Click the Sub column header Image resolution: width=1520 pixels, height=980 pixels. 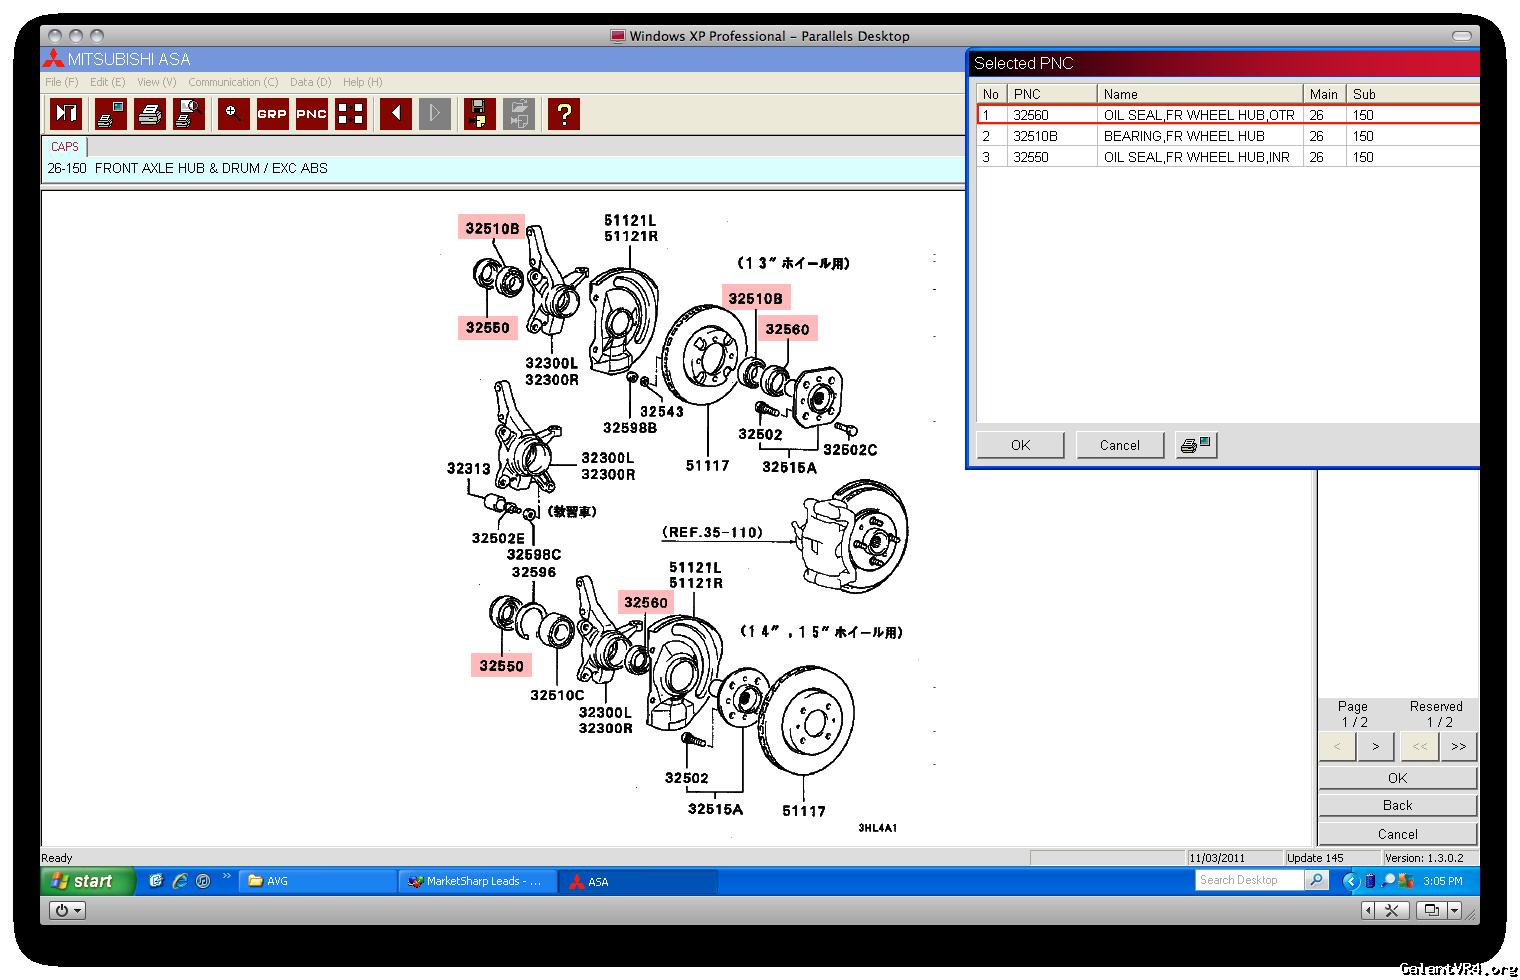1412,94
